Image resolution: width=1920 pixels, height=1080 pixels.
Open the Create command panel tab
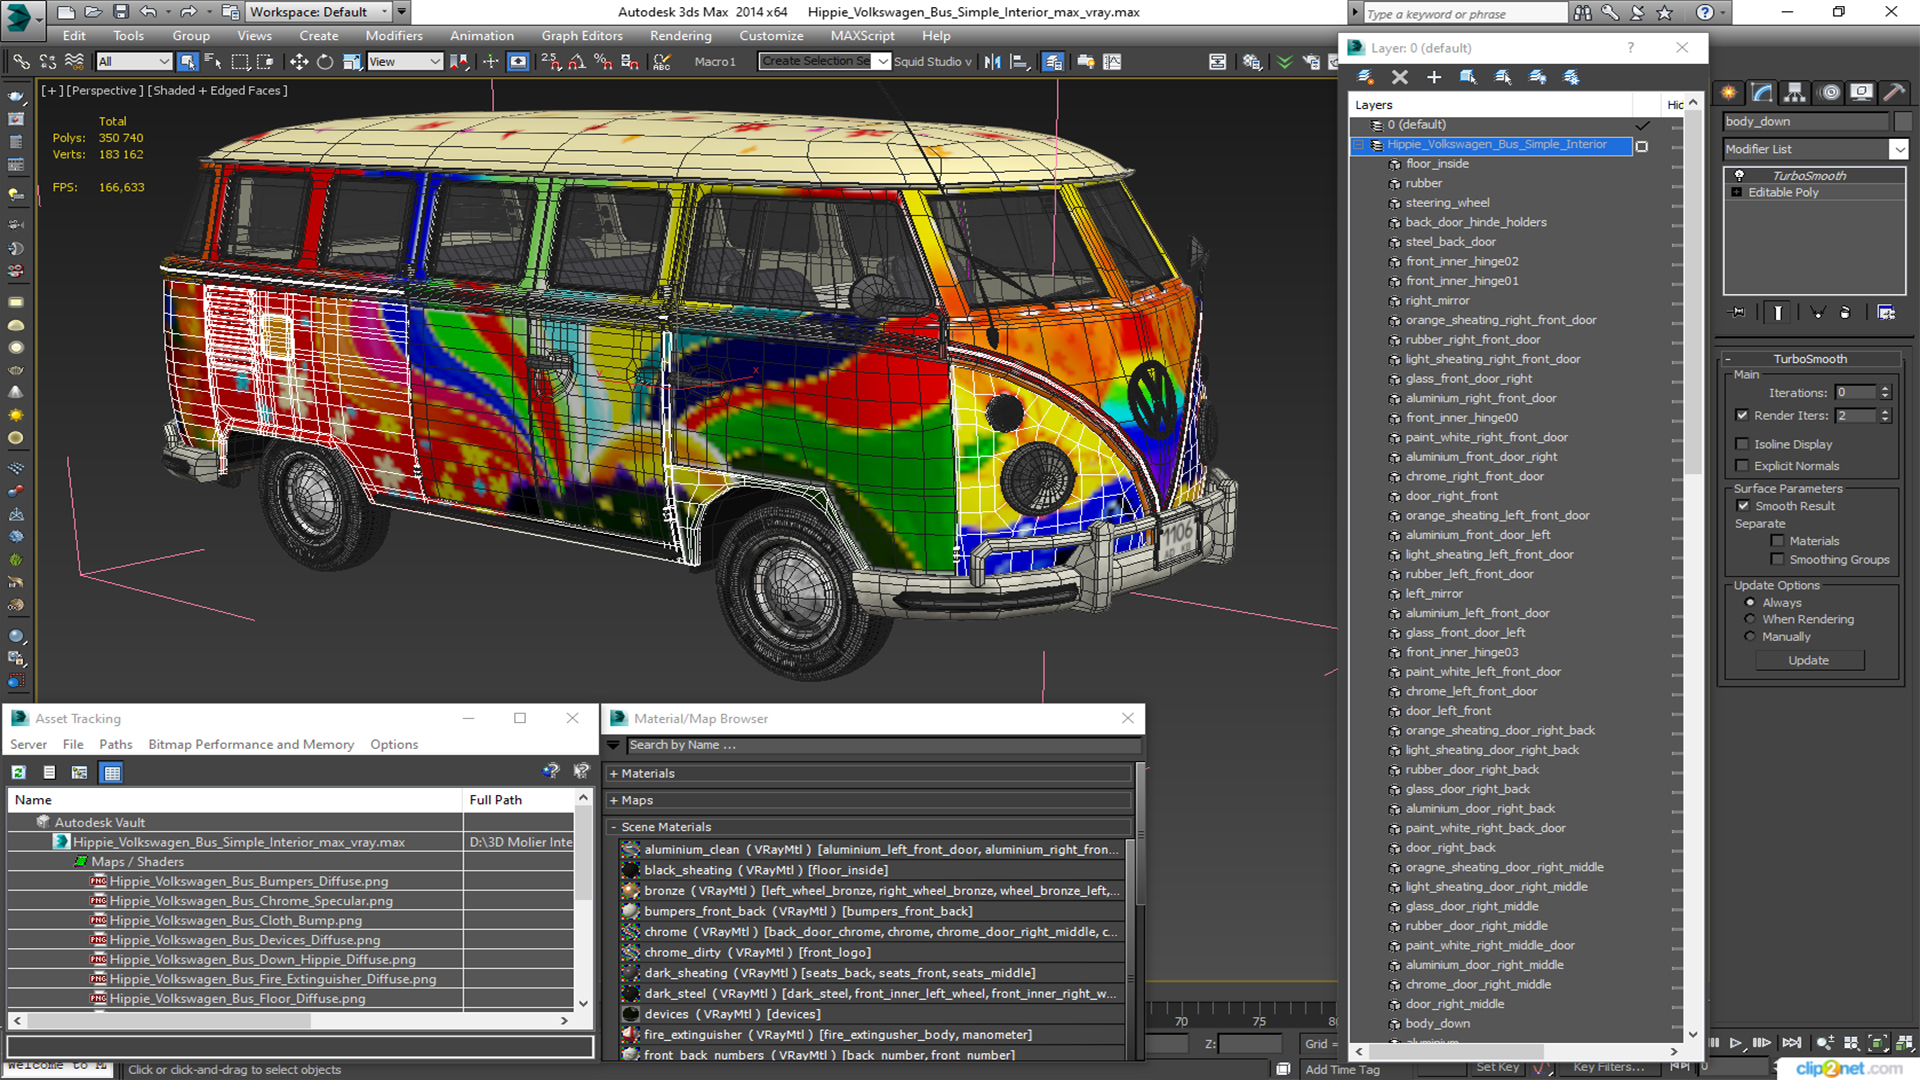(1729, 92)
